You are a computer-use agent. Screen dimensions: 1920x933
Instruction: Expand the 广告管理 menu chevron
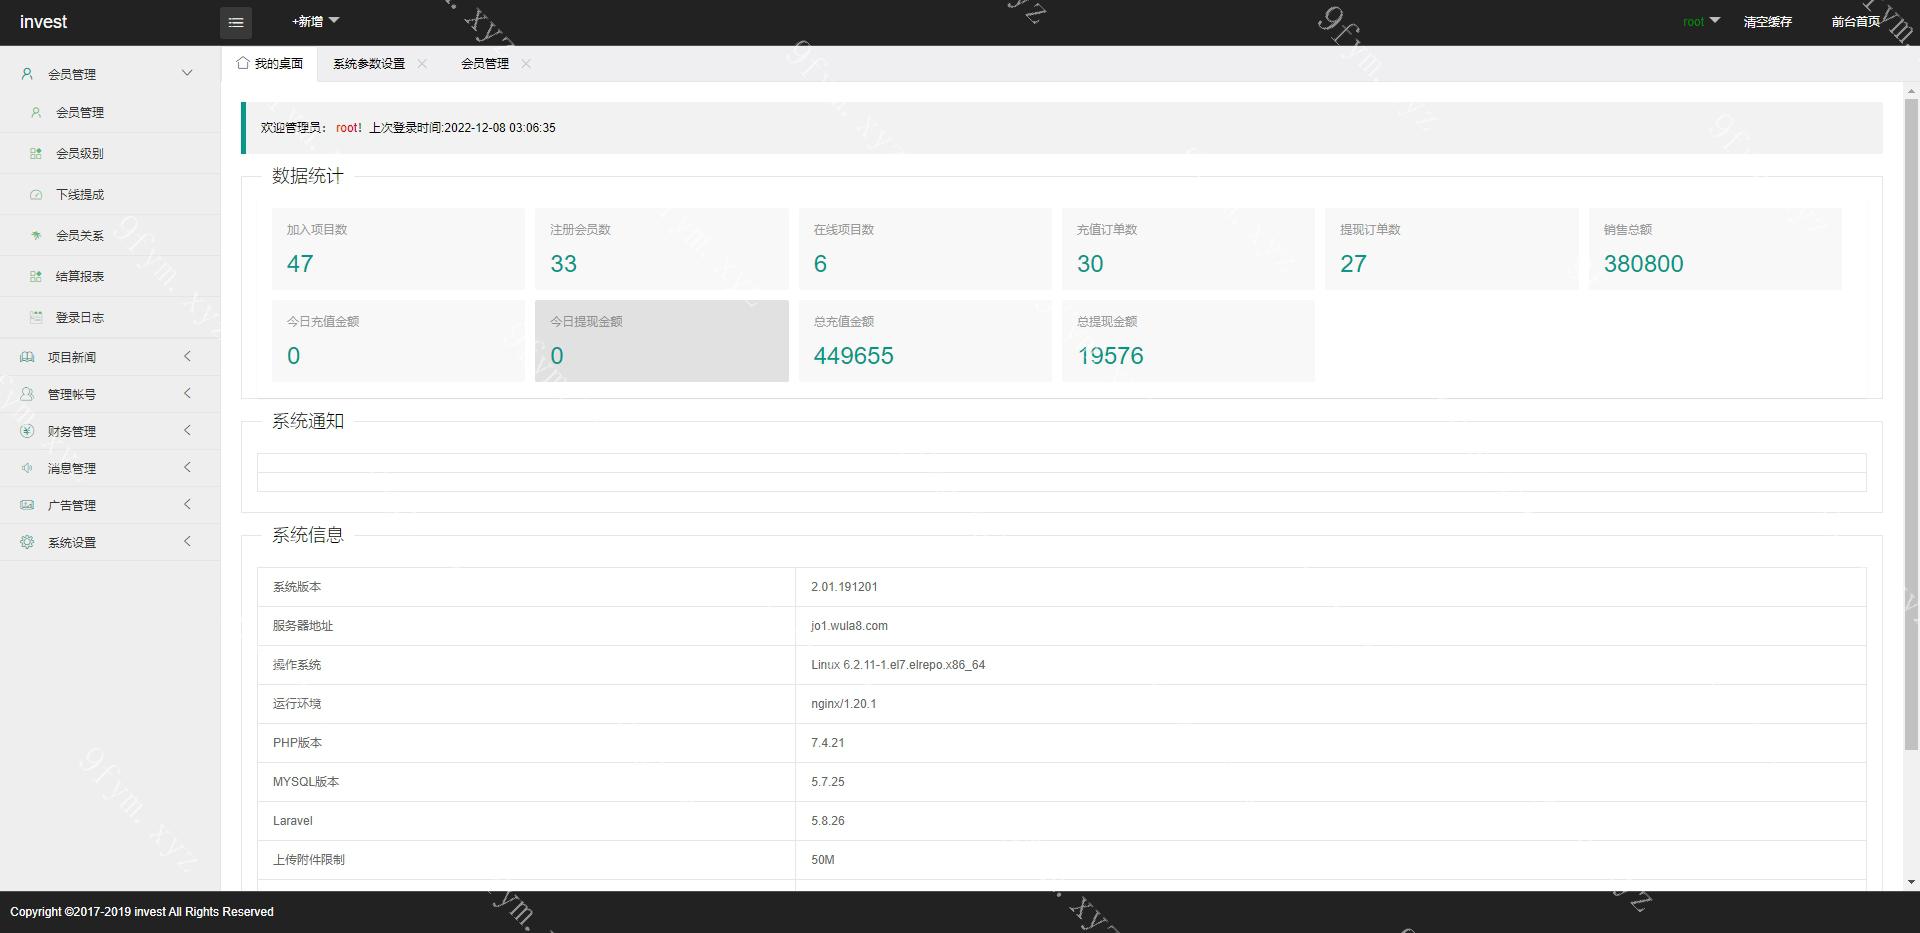[x=187, y=505]
